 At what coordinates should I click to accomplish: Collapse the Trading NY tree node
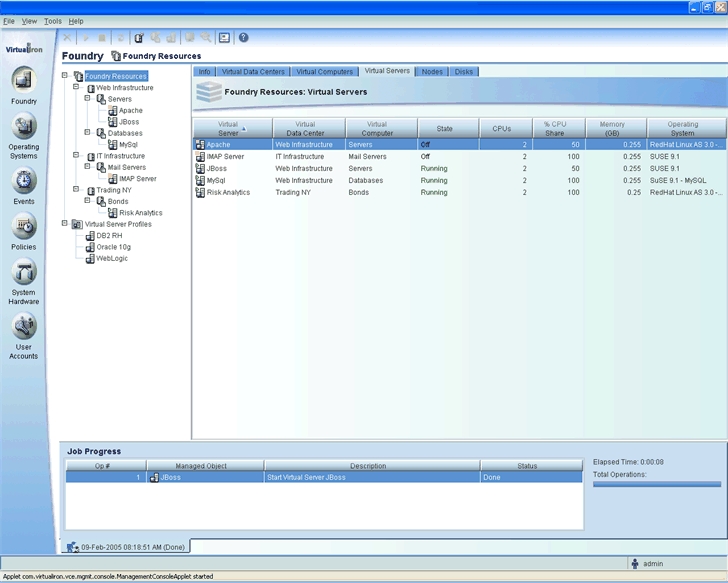coord(77,190)
